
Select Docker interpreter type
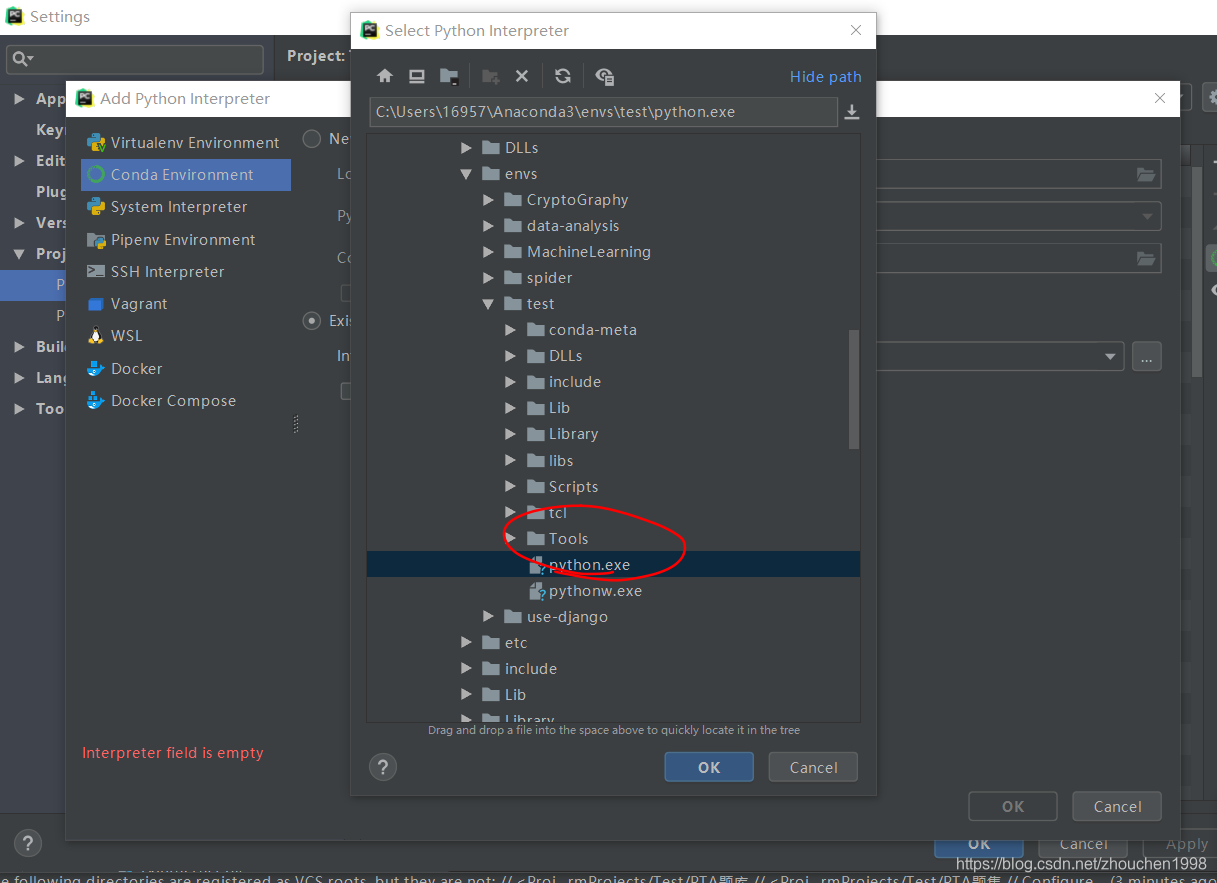pos(185,369)
